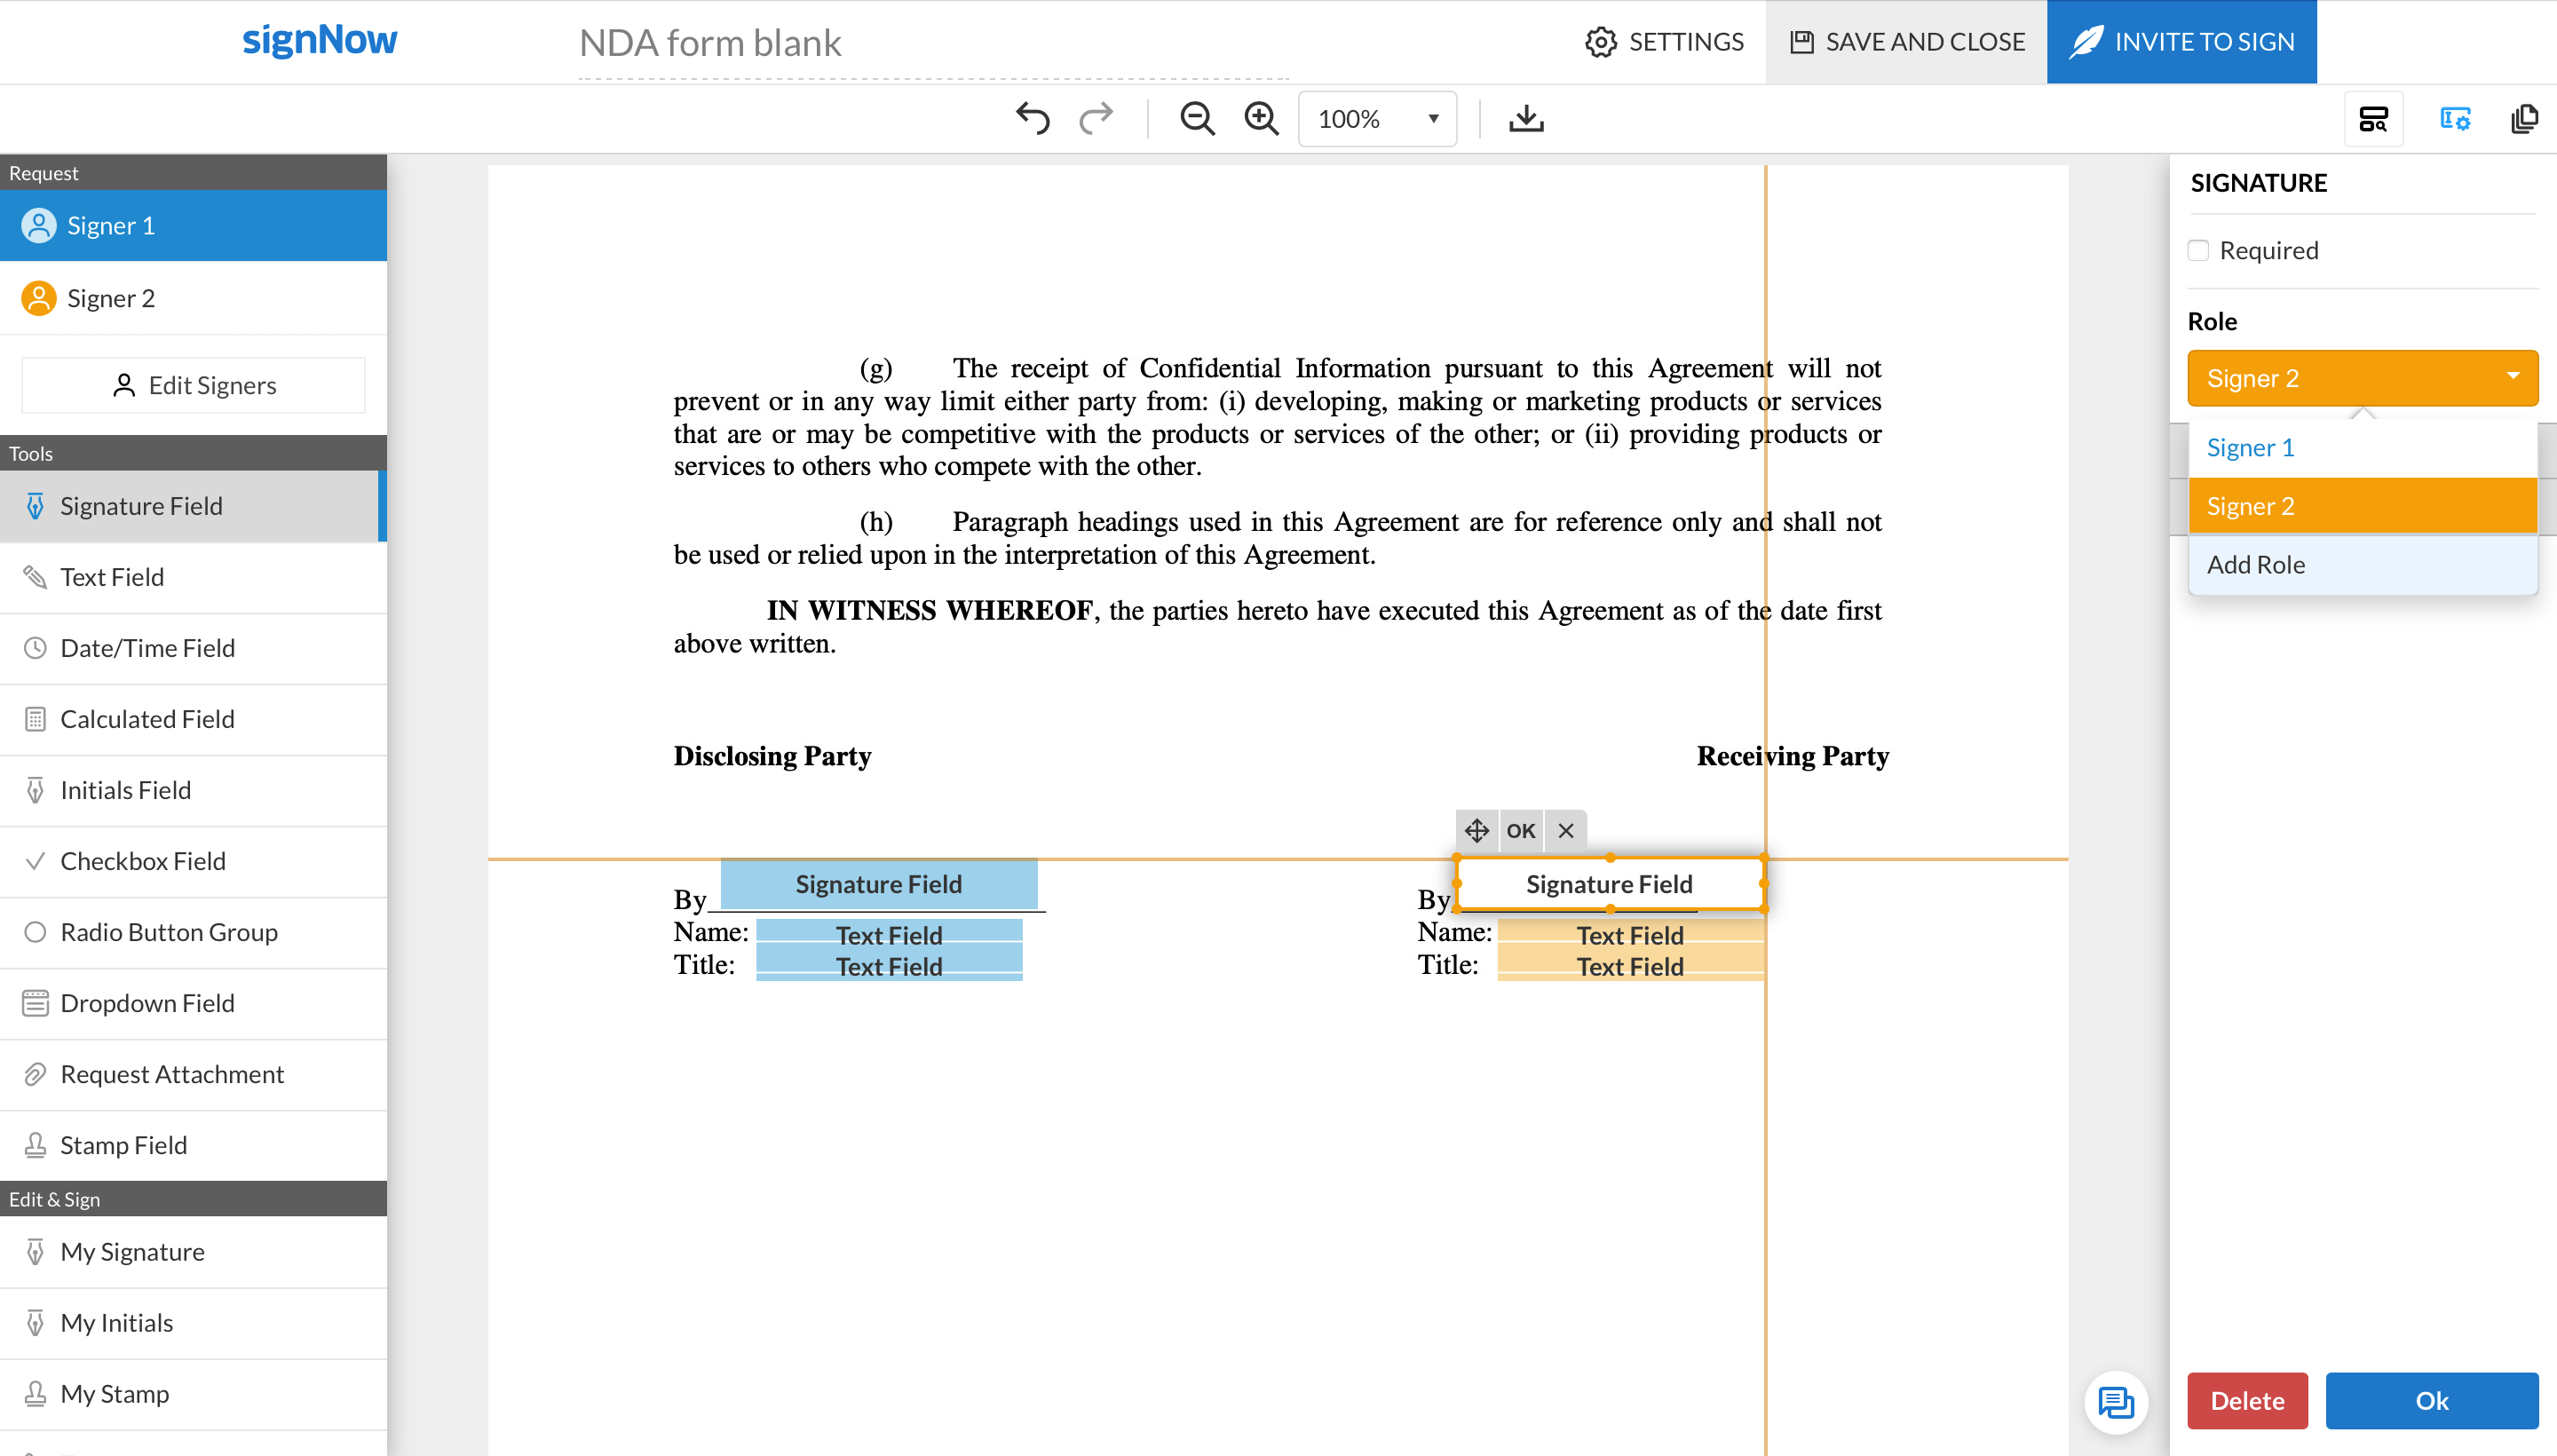The image size is (2557, 1456).
Task: Click the download icon in toolbar
Action: [x=1526, y=120]
